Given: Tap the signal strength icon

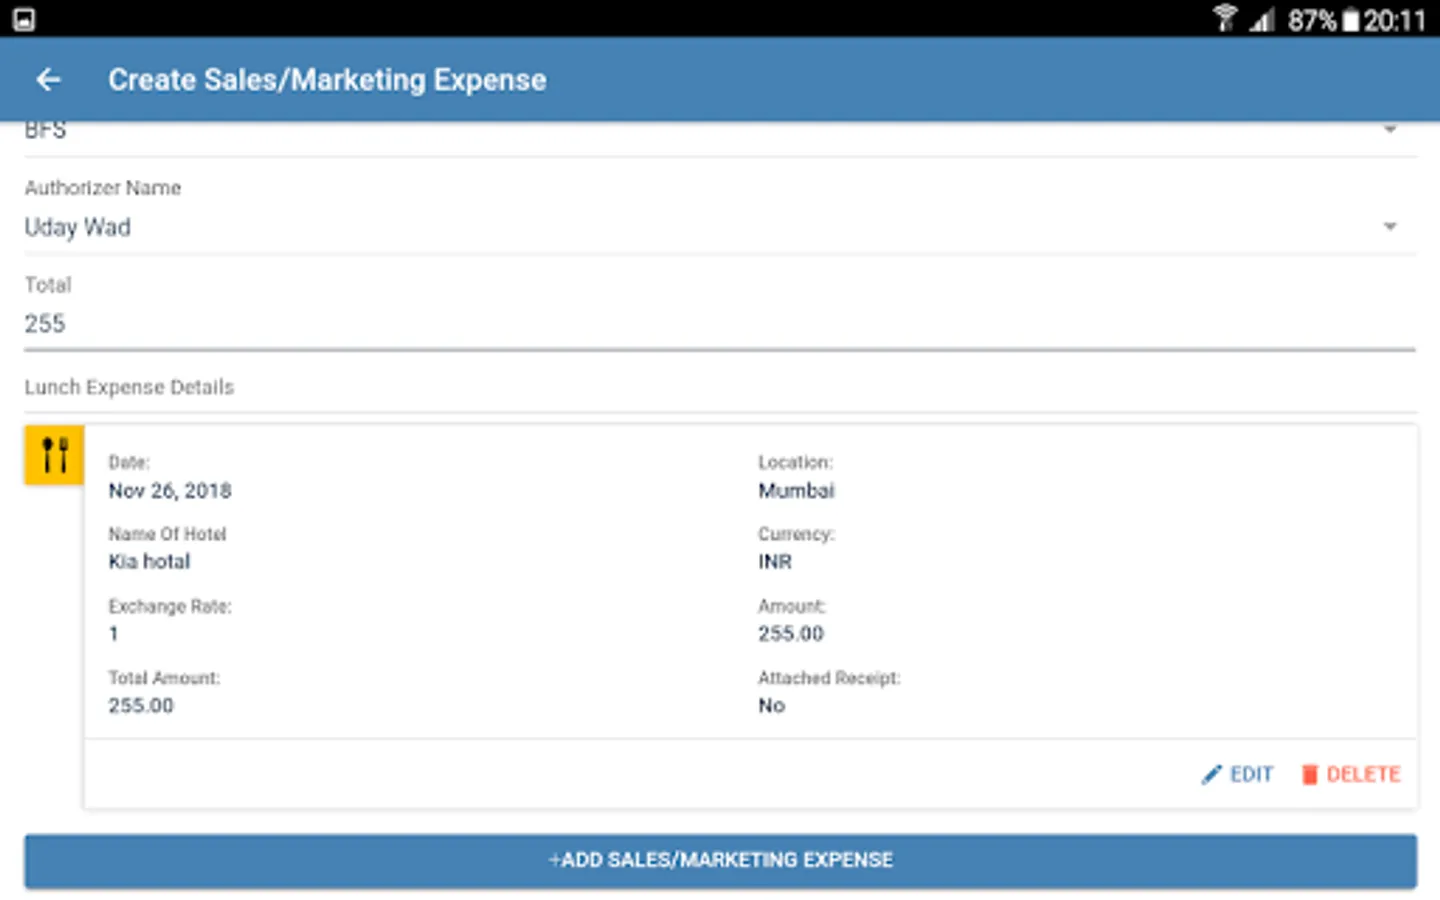Looking at the screenshot, I should [x=1262, y=20].
